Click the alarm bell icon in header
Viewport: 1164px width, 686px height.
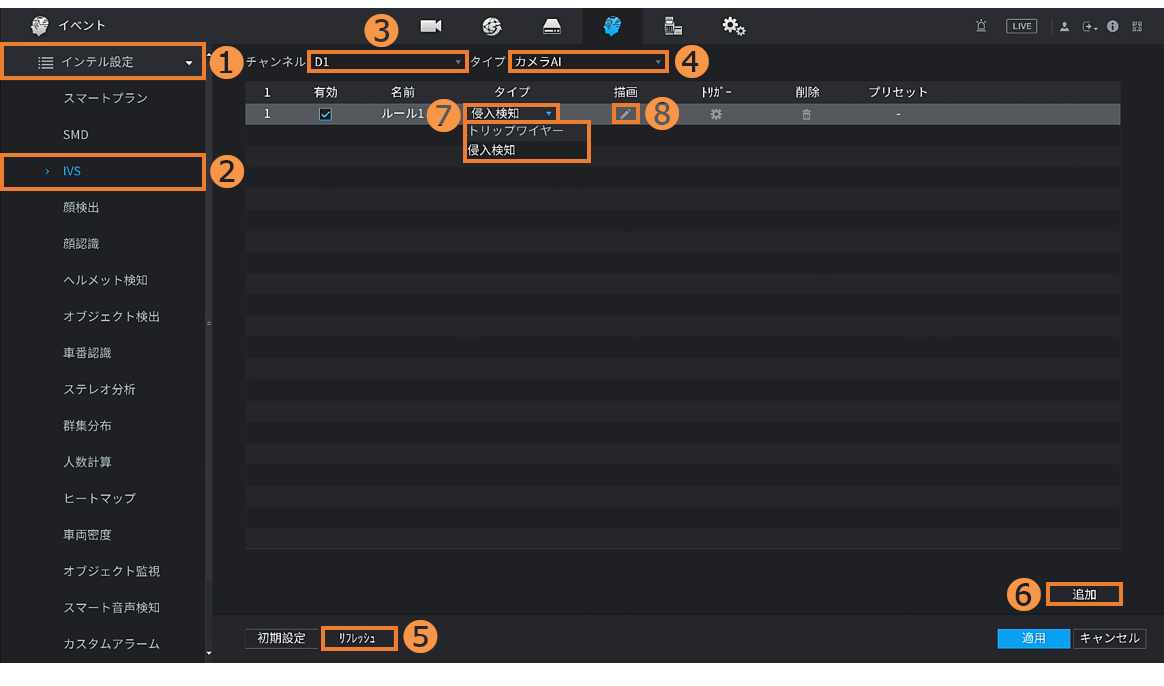[981, 26]
